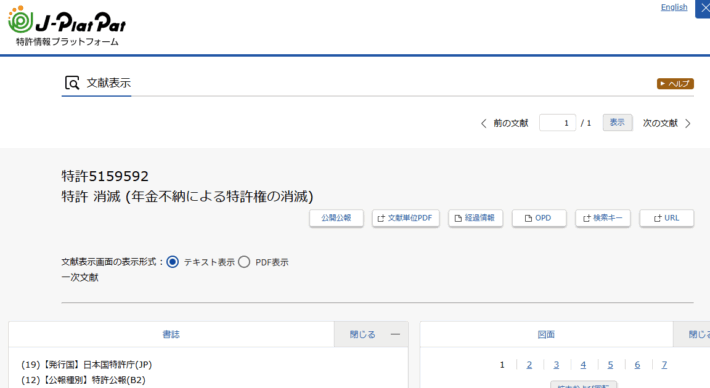Open the URL button

coord(667,218)
